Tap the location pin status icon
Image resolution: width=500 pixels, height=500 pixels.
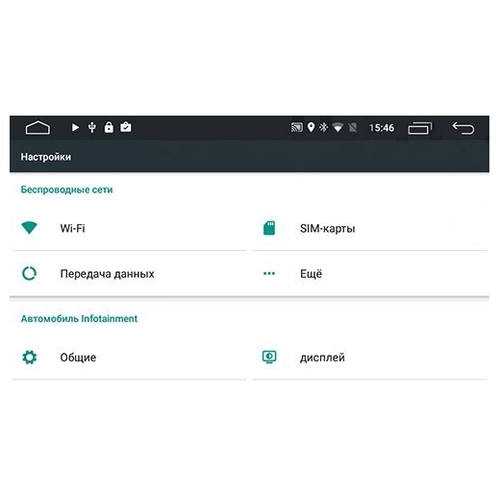click(x=311, y=127)
